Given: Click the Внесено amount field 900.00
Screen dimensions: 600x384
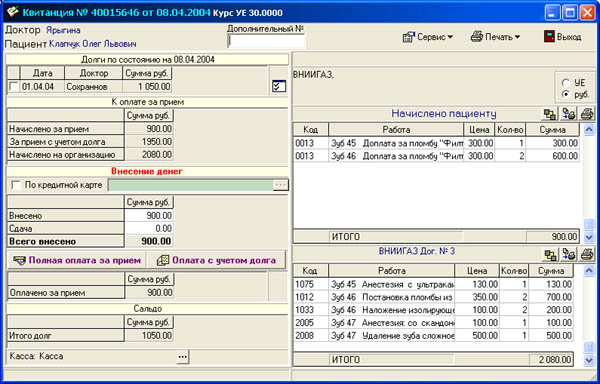Looking at the screenshot, I should 149,216.
